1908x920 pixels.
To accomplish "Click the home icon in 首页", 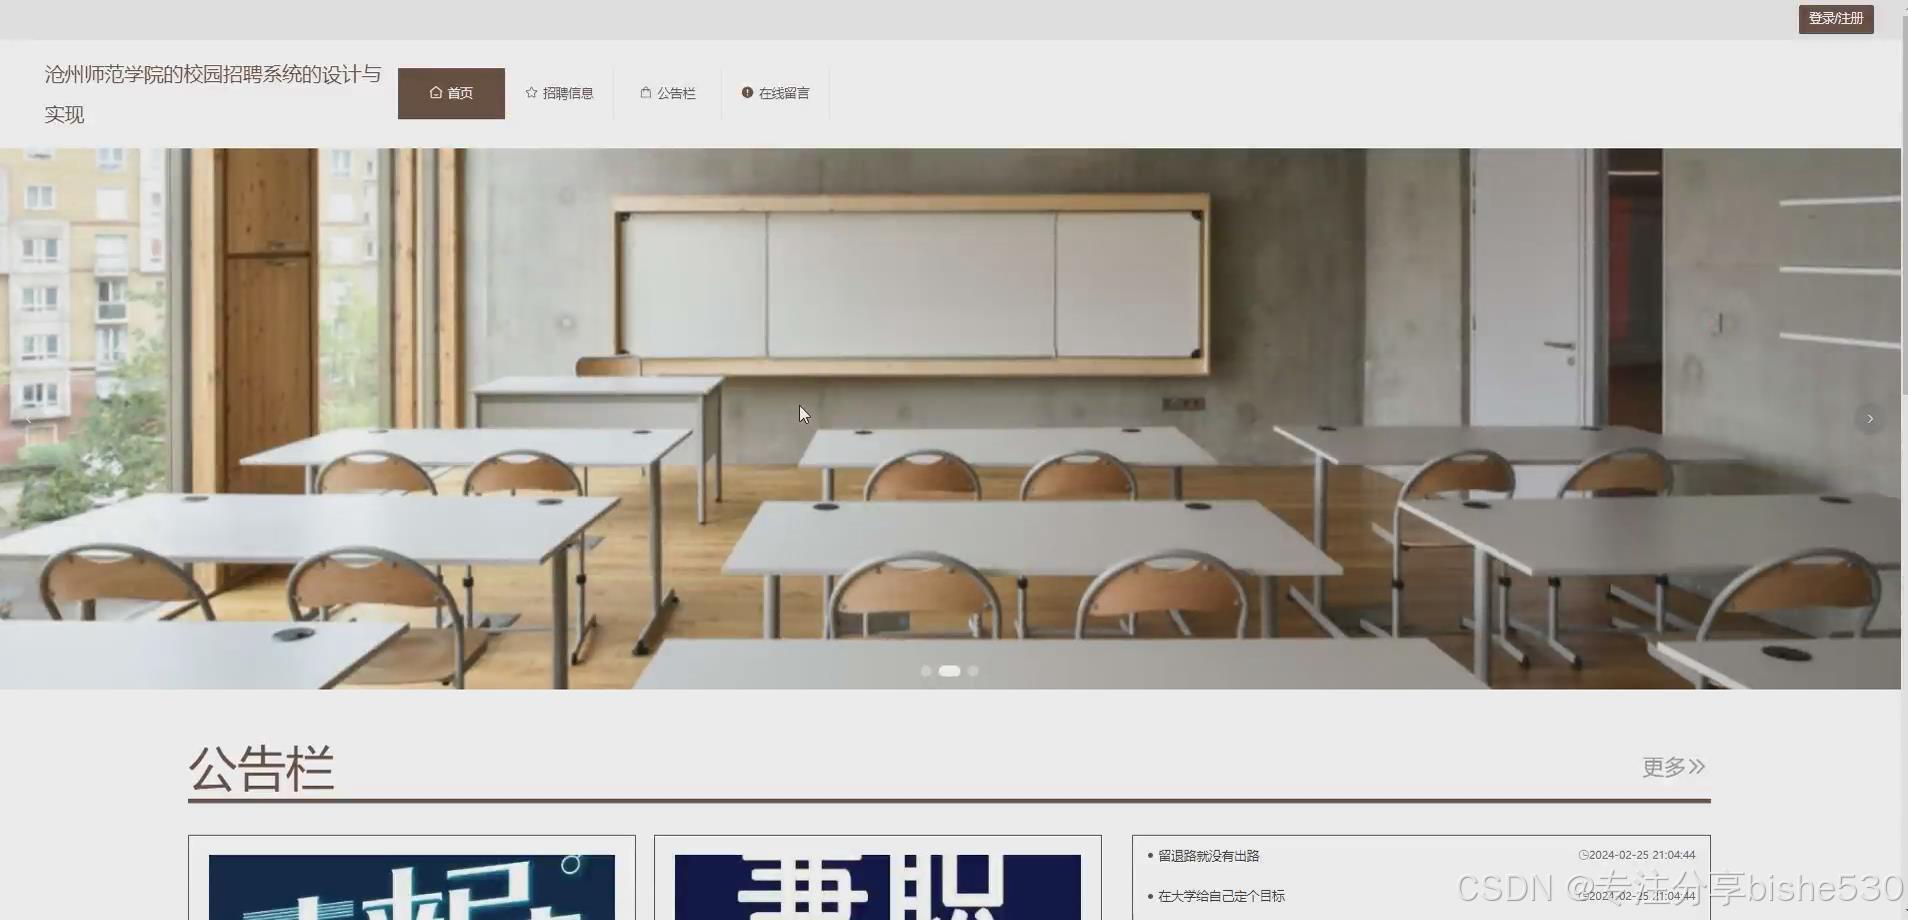I will [x=435, y=93].
